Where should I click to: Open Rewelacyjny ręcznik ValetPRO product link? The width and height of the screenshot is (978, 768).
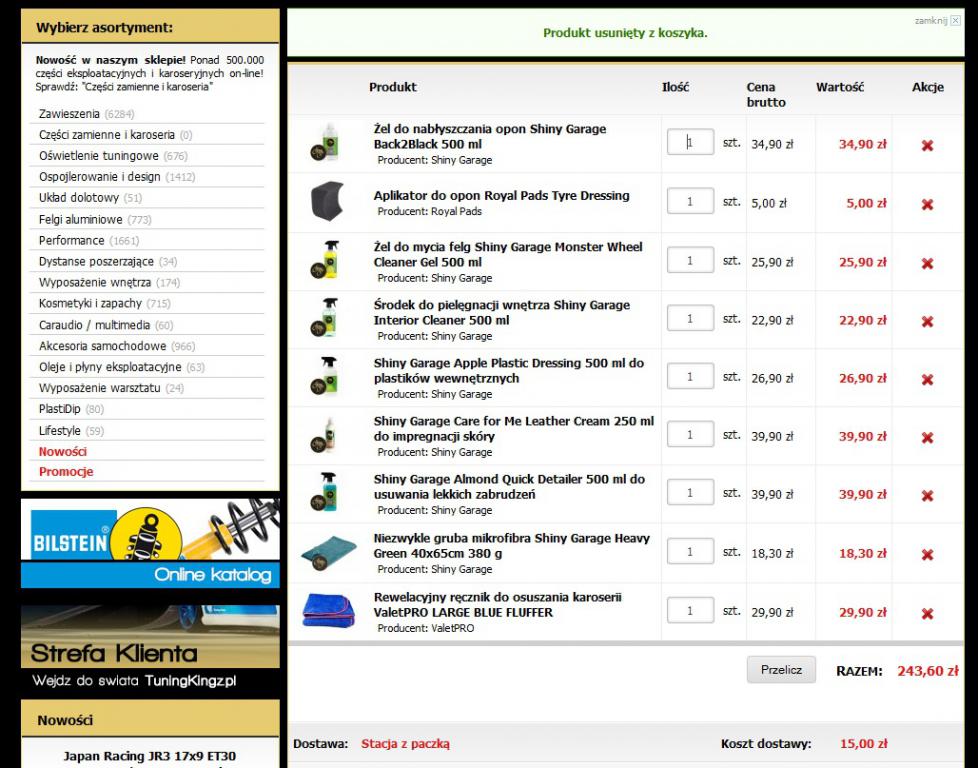pyautogui.click(x=498, y=605)
